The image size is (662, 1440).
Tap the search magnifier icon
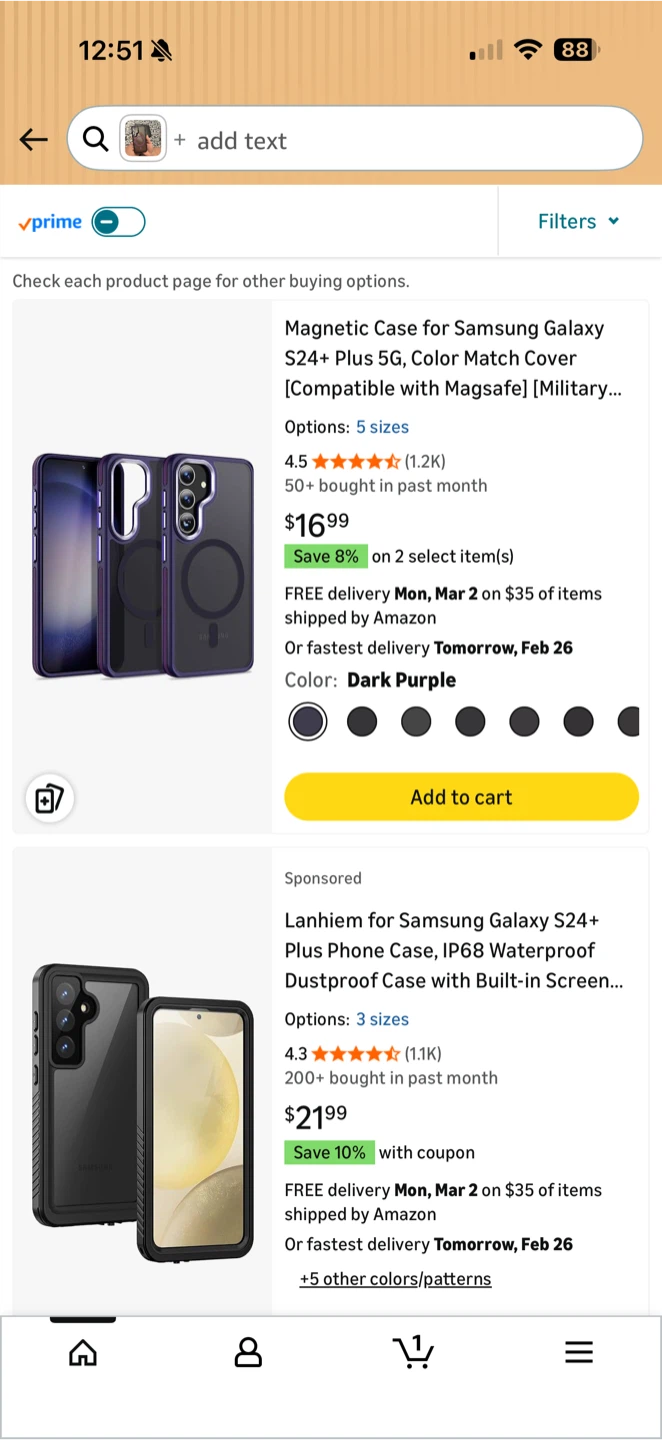(95, 139)
